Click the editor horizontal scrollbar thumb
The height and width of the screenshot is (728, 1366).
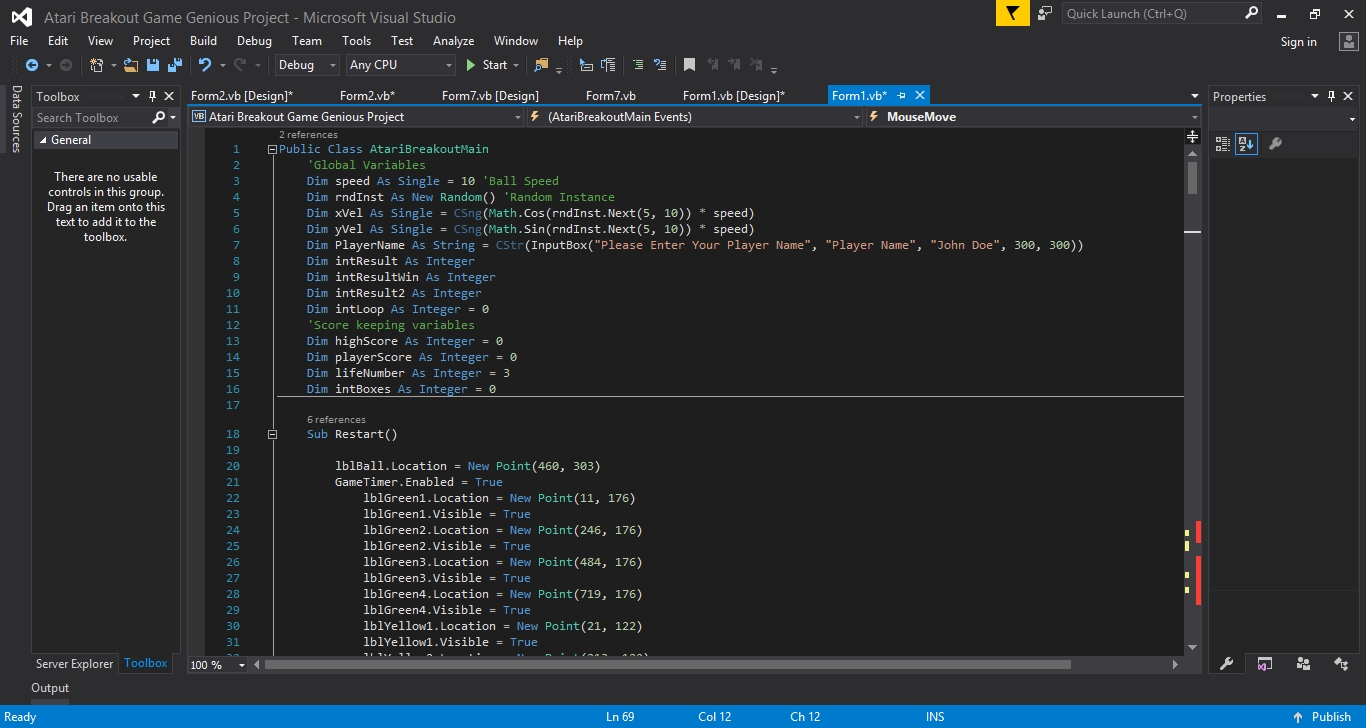pyautogui.click(x=667, y=665)
